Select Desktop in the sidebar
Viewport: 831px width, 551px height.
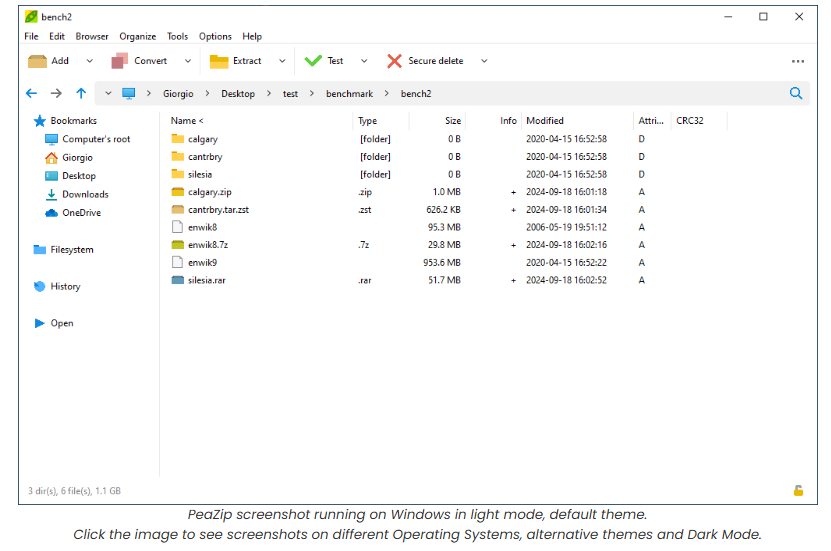click(x=79, y=176)
